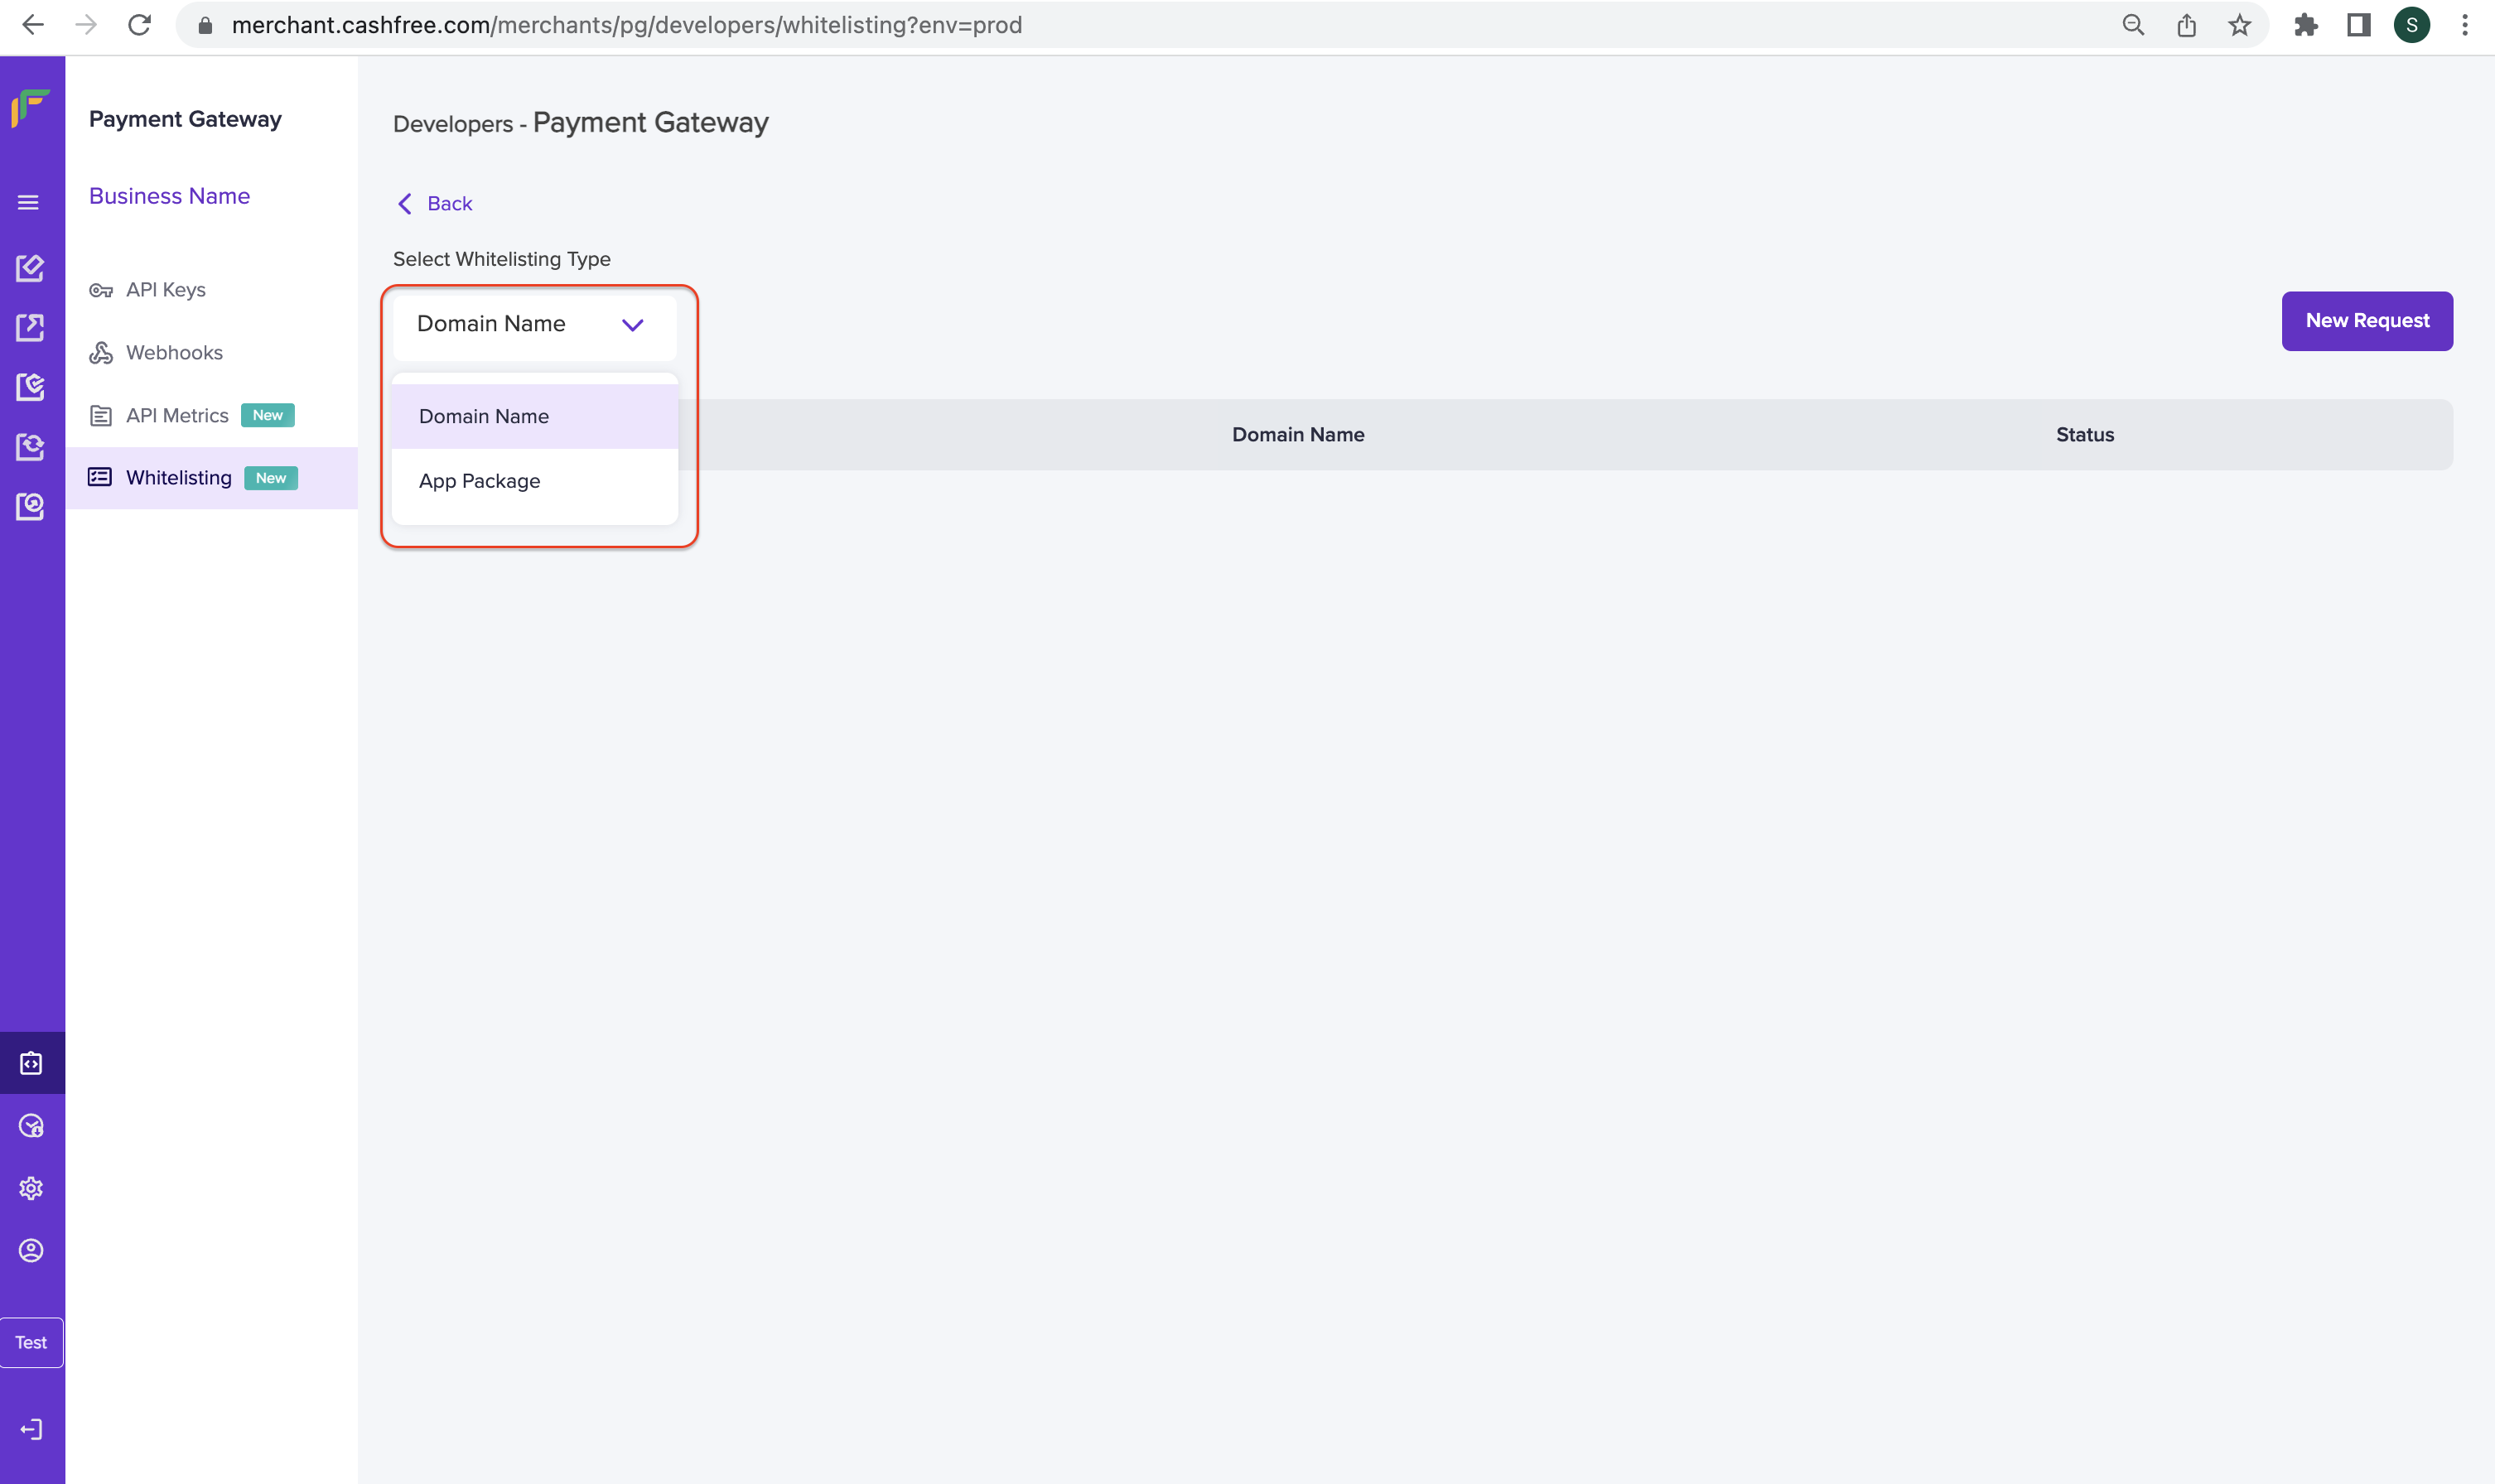Click the list icon beside Whitelisting
This screenshot has height=1484, width=2495.
100,477
